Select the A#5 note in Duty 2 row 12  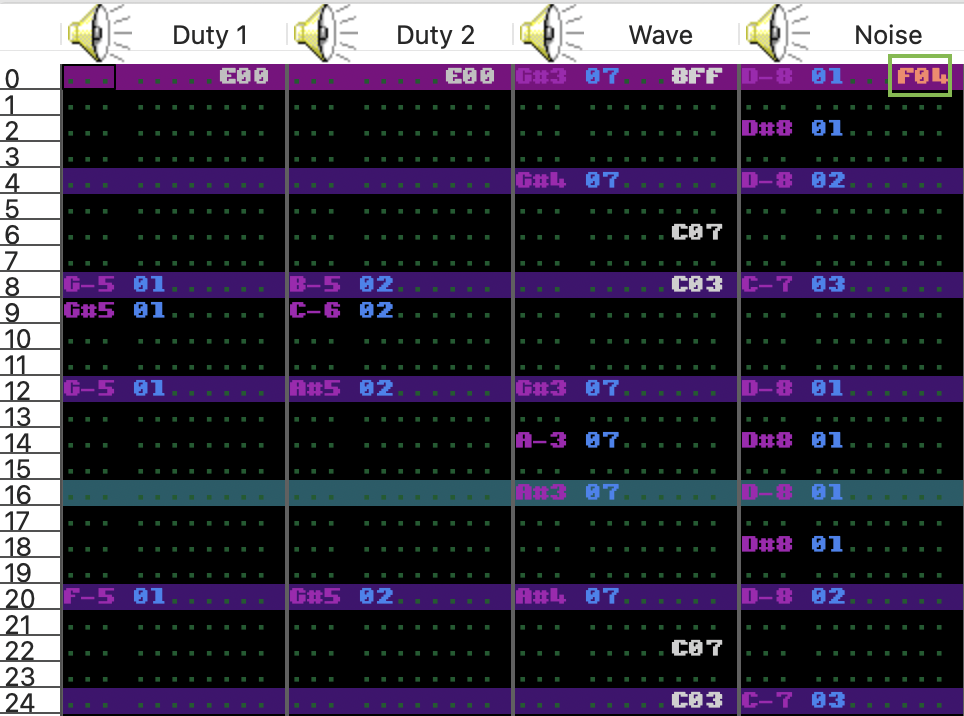click(315, 388)
